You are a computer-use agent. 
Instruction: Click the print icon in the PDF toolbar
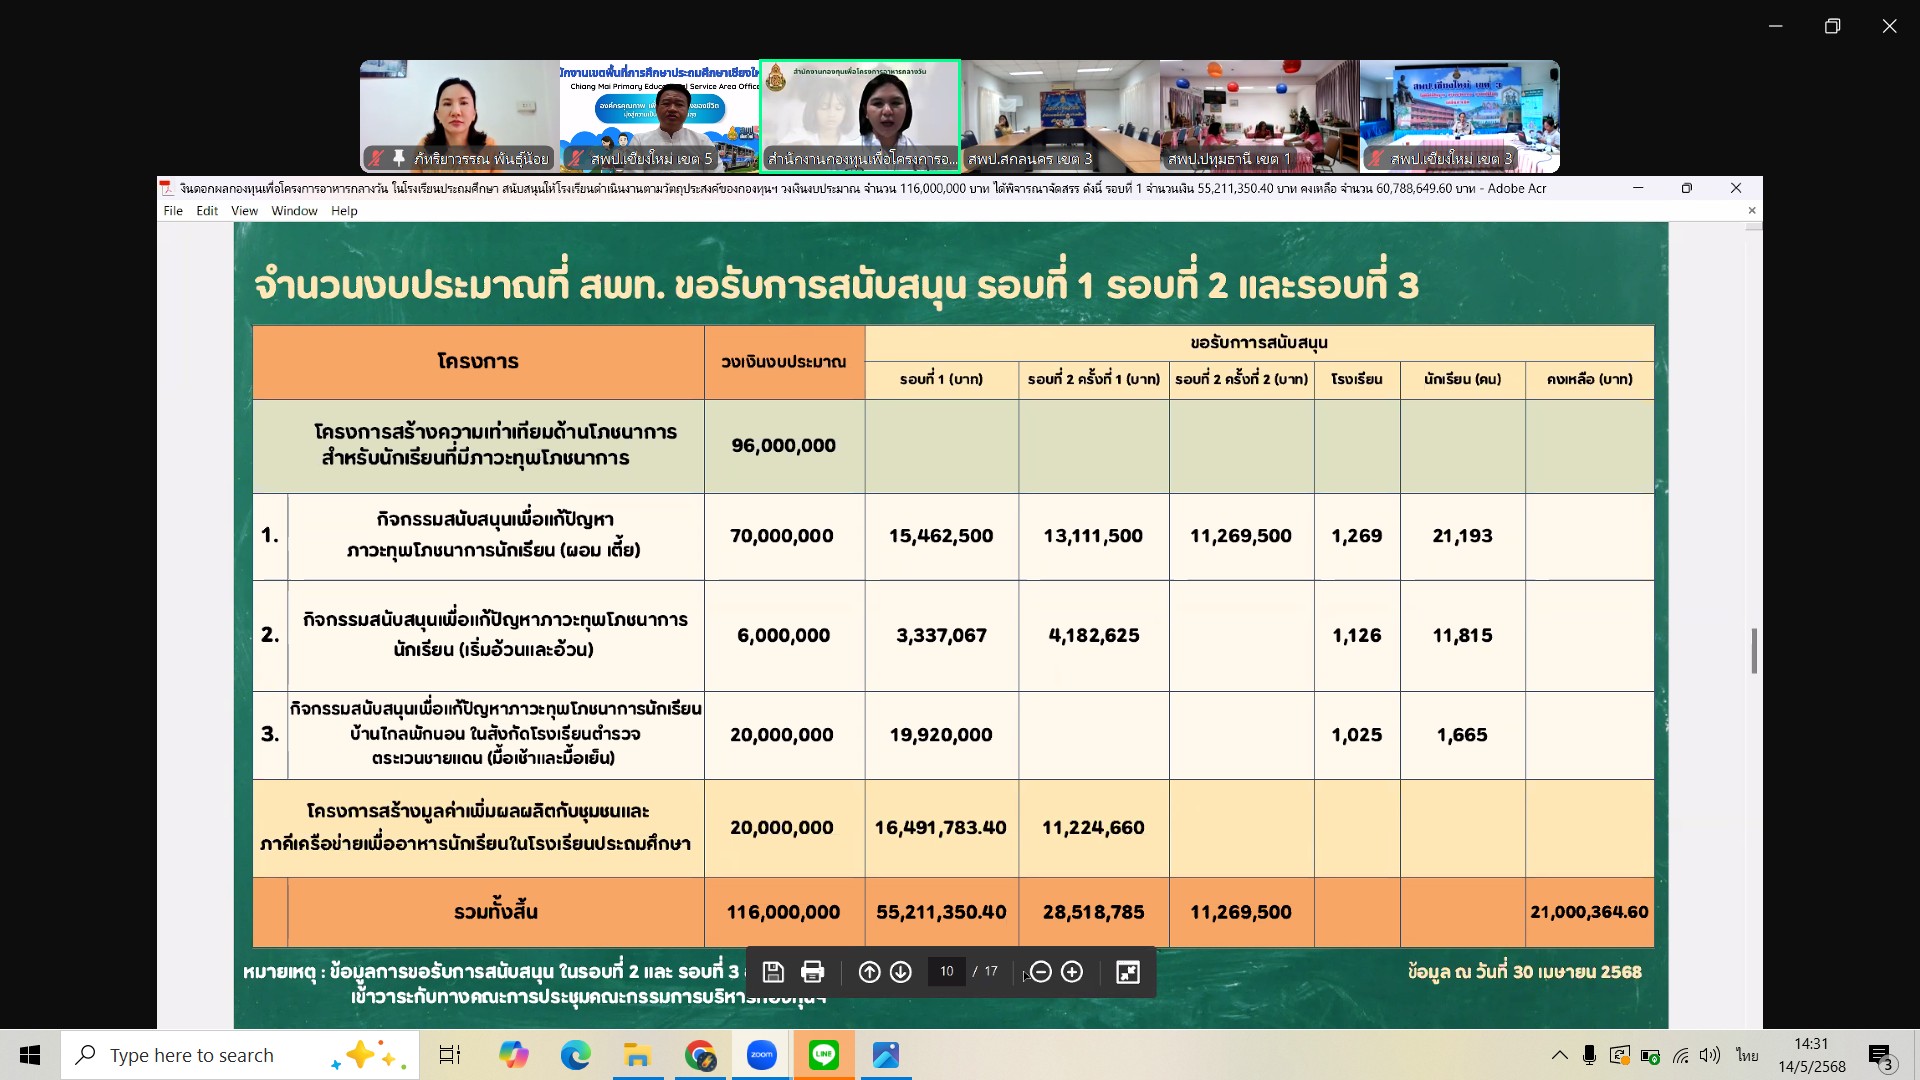coord(813,972)
